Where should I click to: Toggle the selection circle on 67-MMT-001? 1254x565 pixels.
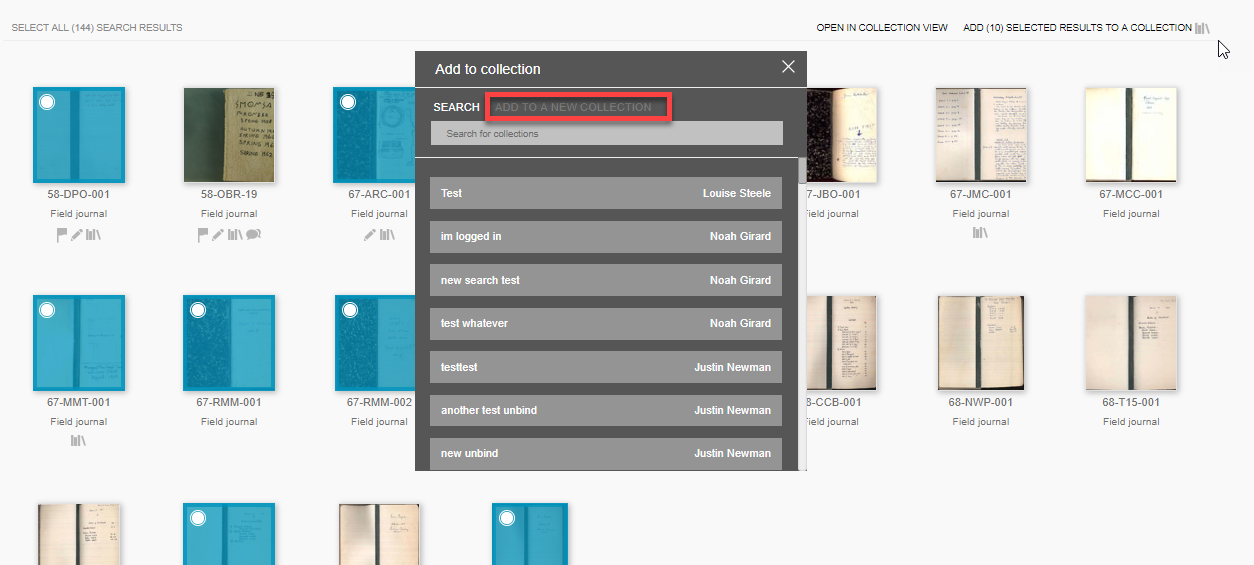pyautogui.click(x=47, y=310)
